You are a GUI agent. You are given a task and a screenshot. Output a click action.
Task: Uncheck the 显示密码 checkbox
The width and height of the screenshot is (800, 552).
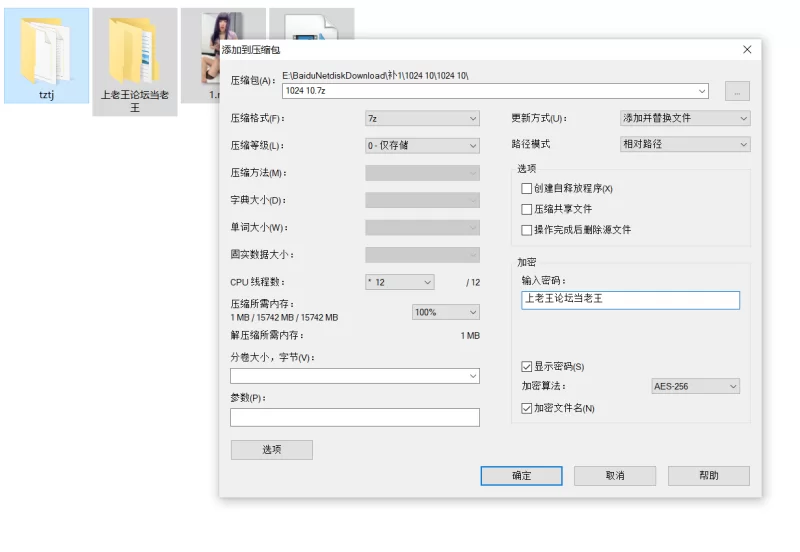click(527, 366)
